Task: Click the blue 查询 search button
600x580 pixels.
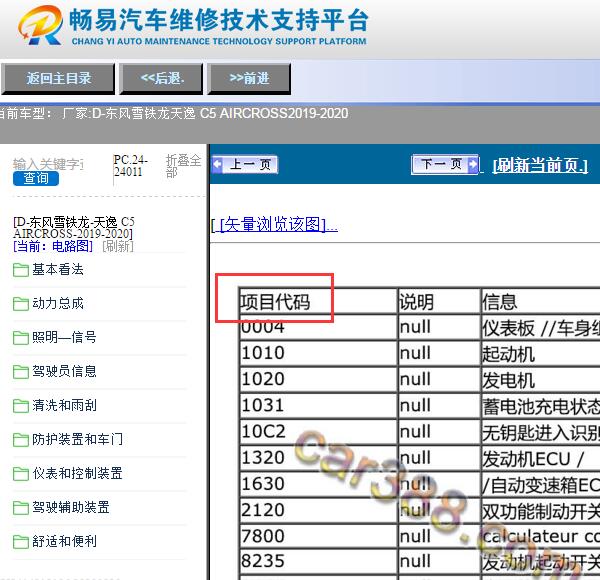Action: (x=36, y=178)
